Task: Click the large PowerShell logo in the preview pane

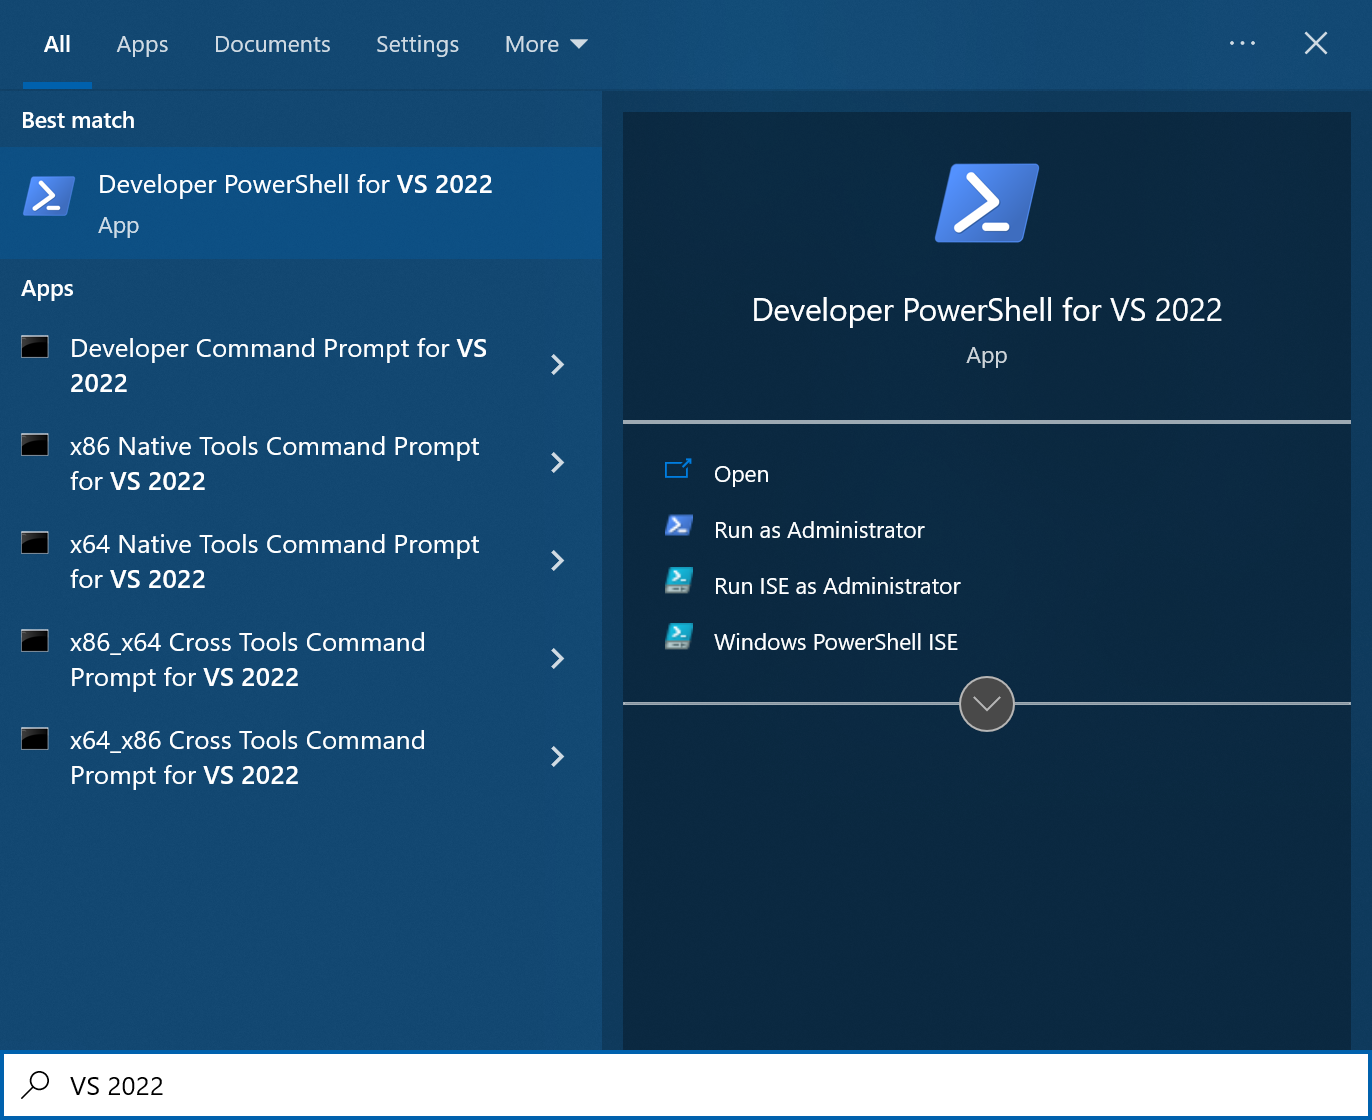Action: 987,203
